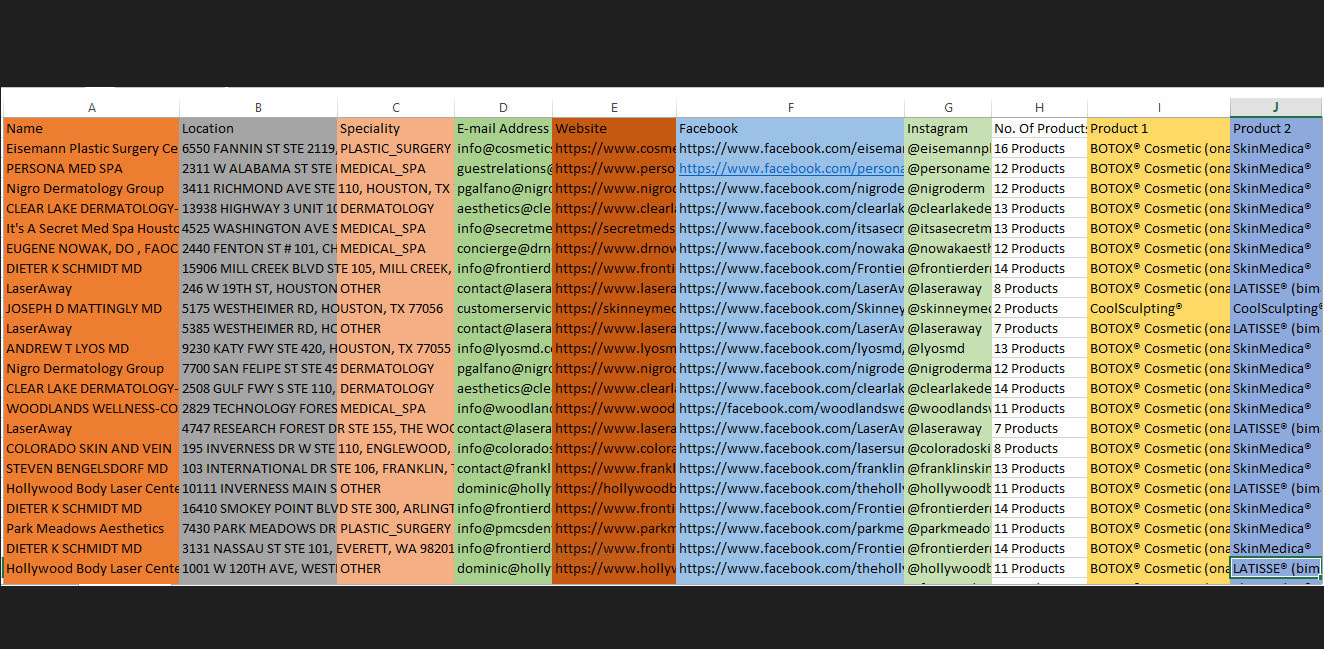The height and width of the screenshot is (649, 1324).
Task: Select Park Meadows Aesthetics name cell
Action: (92, 529)
